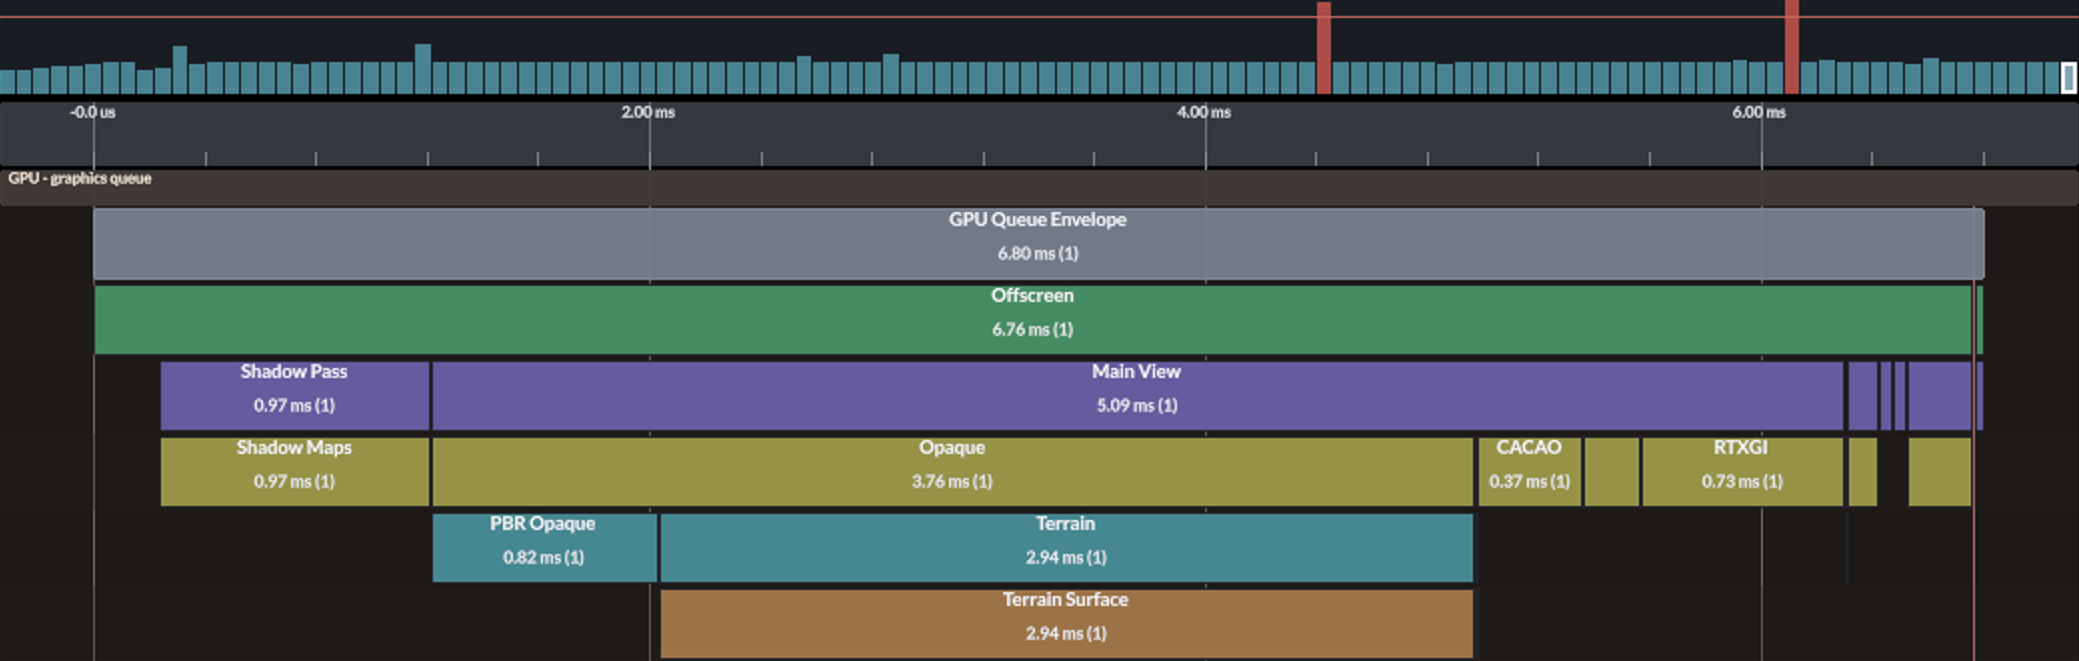This screenshot has width=2079, height=661.
Task: Click the GPU - graphics queue track header
Action: (1039, 188)
